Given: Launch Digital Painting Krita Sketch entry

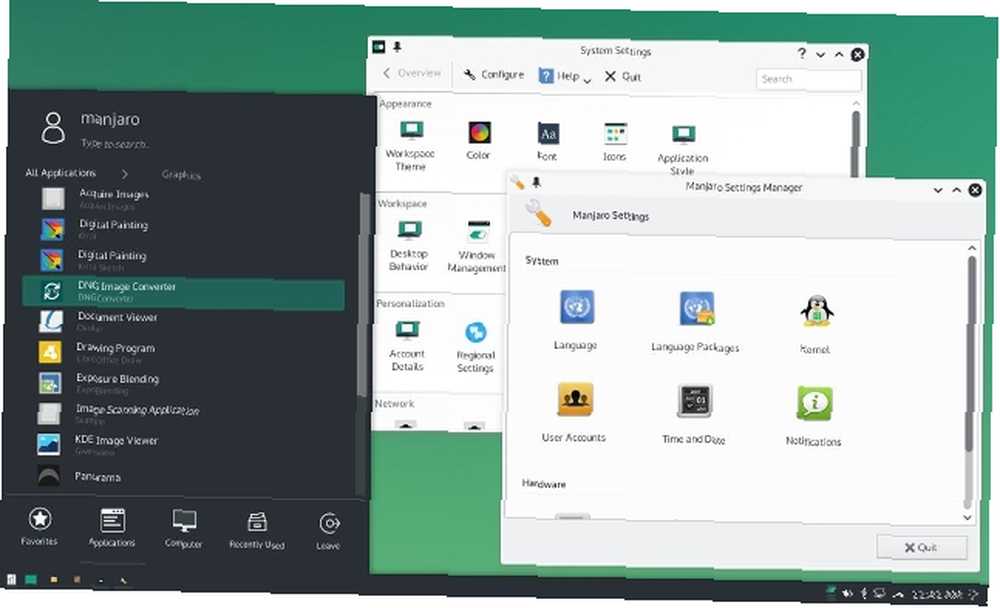Looking at the screenshot, I should click(184, 260).
